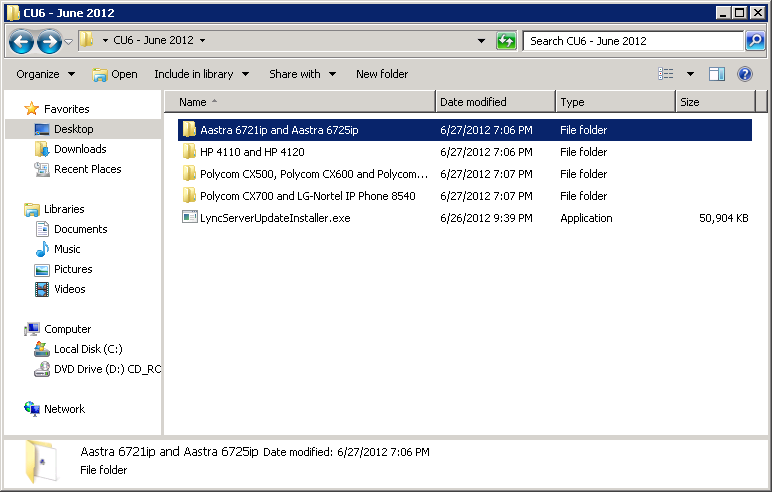
Task: Click the 50,904 KB size value
Action: pyautogui.click(x=724, y=218)
